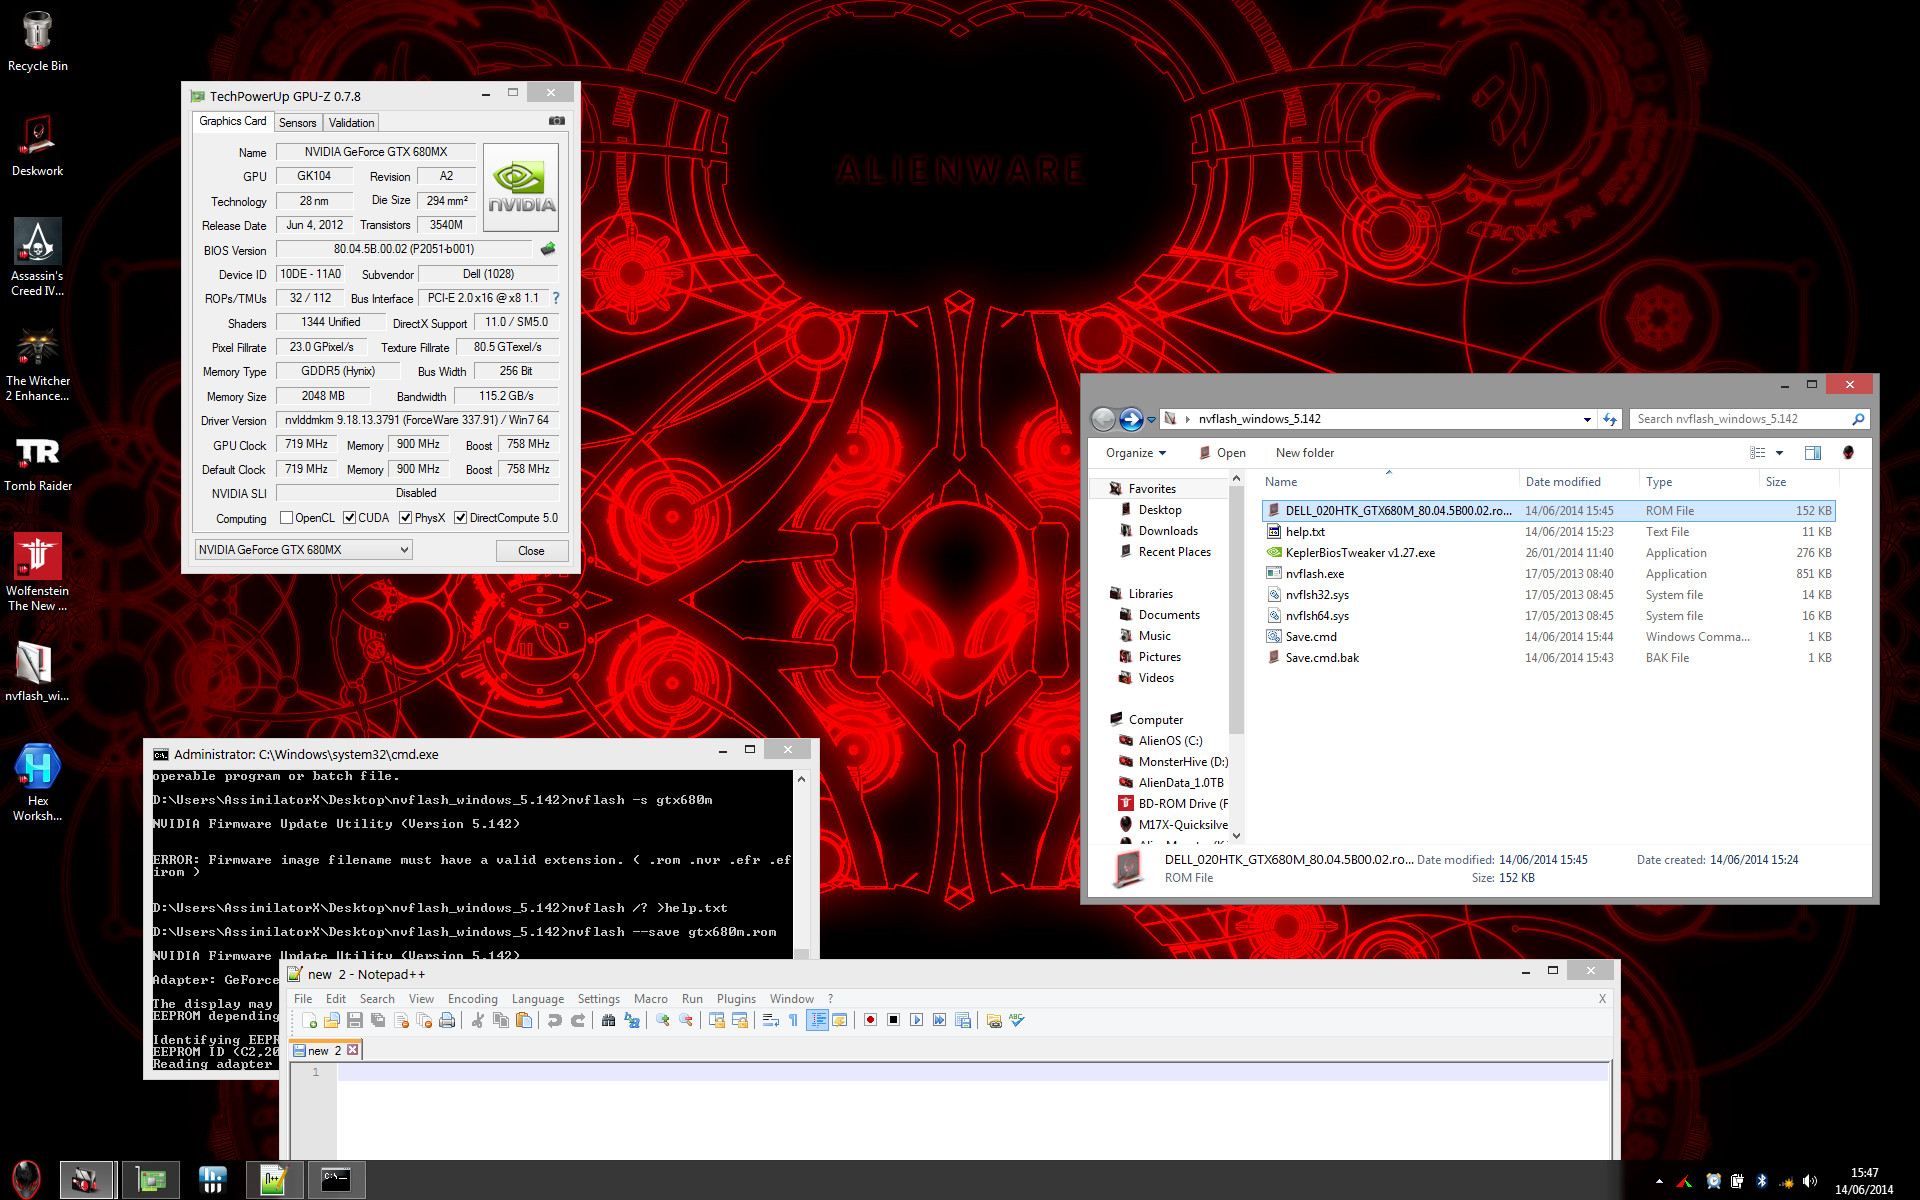This screenshot has height=1200, width=1920.
Task: Click BIOS save chip icon in GPU-Z
Action: pos(548,249)
